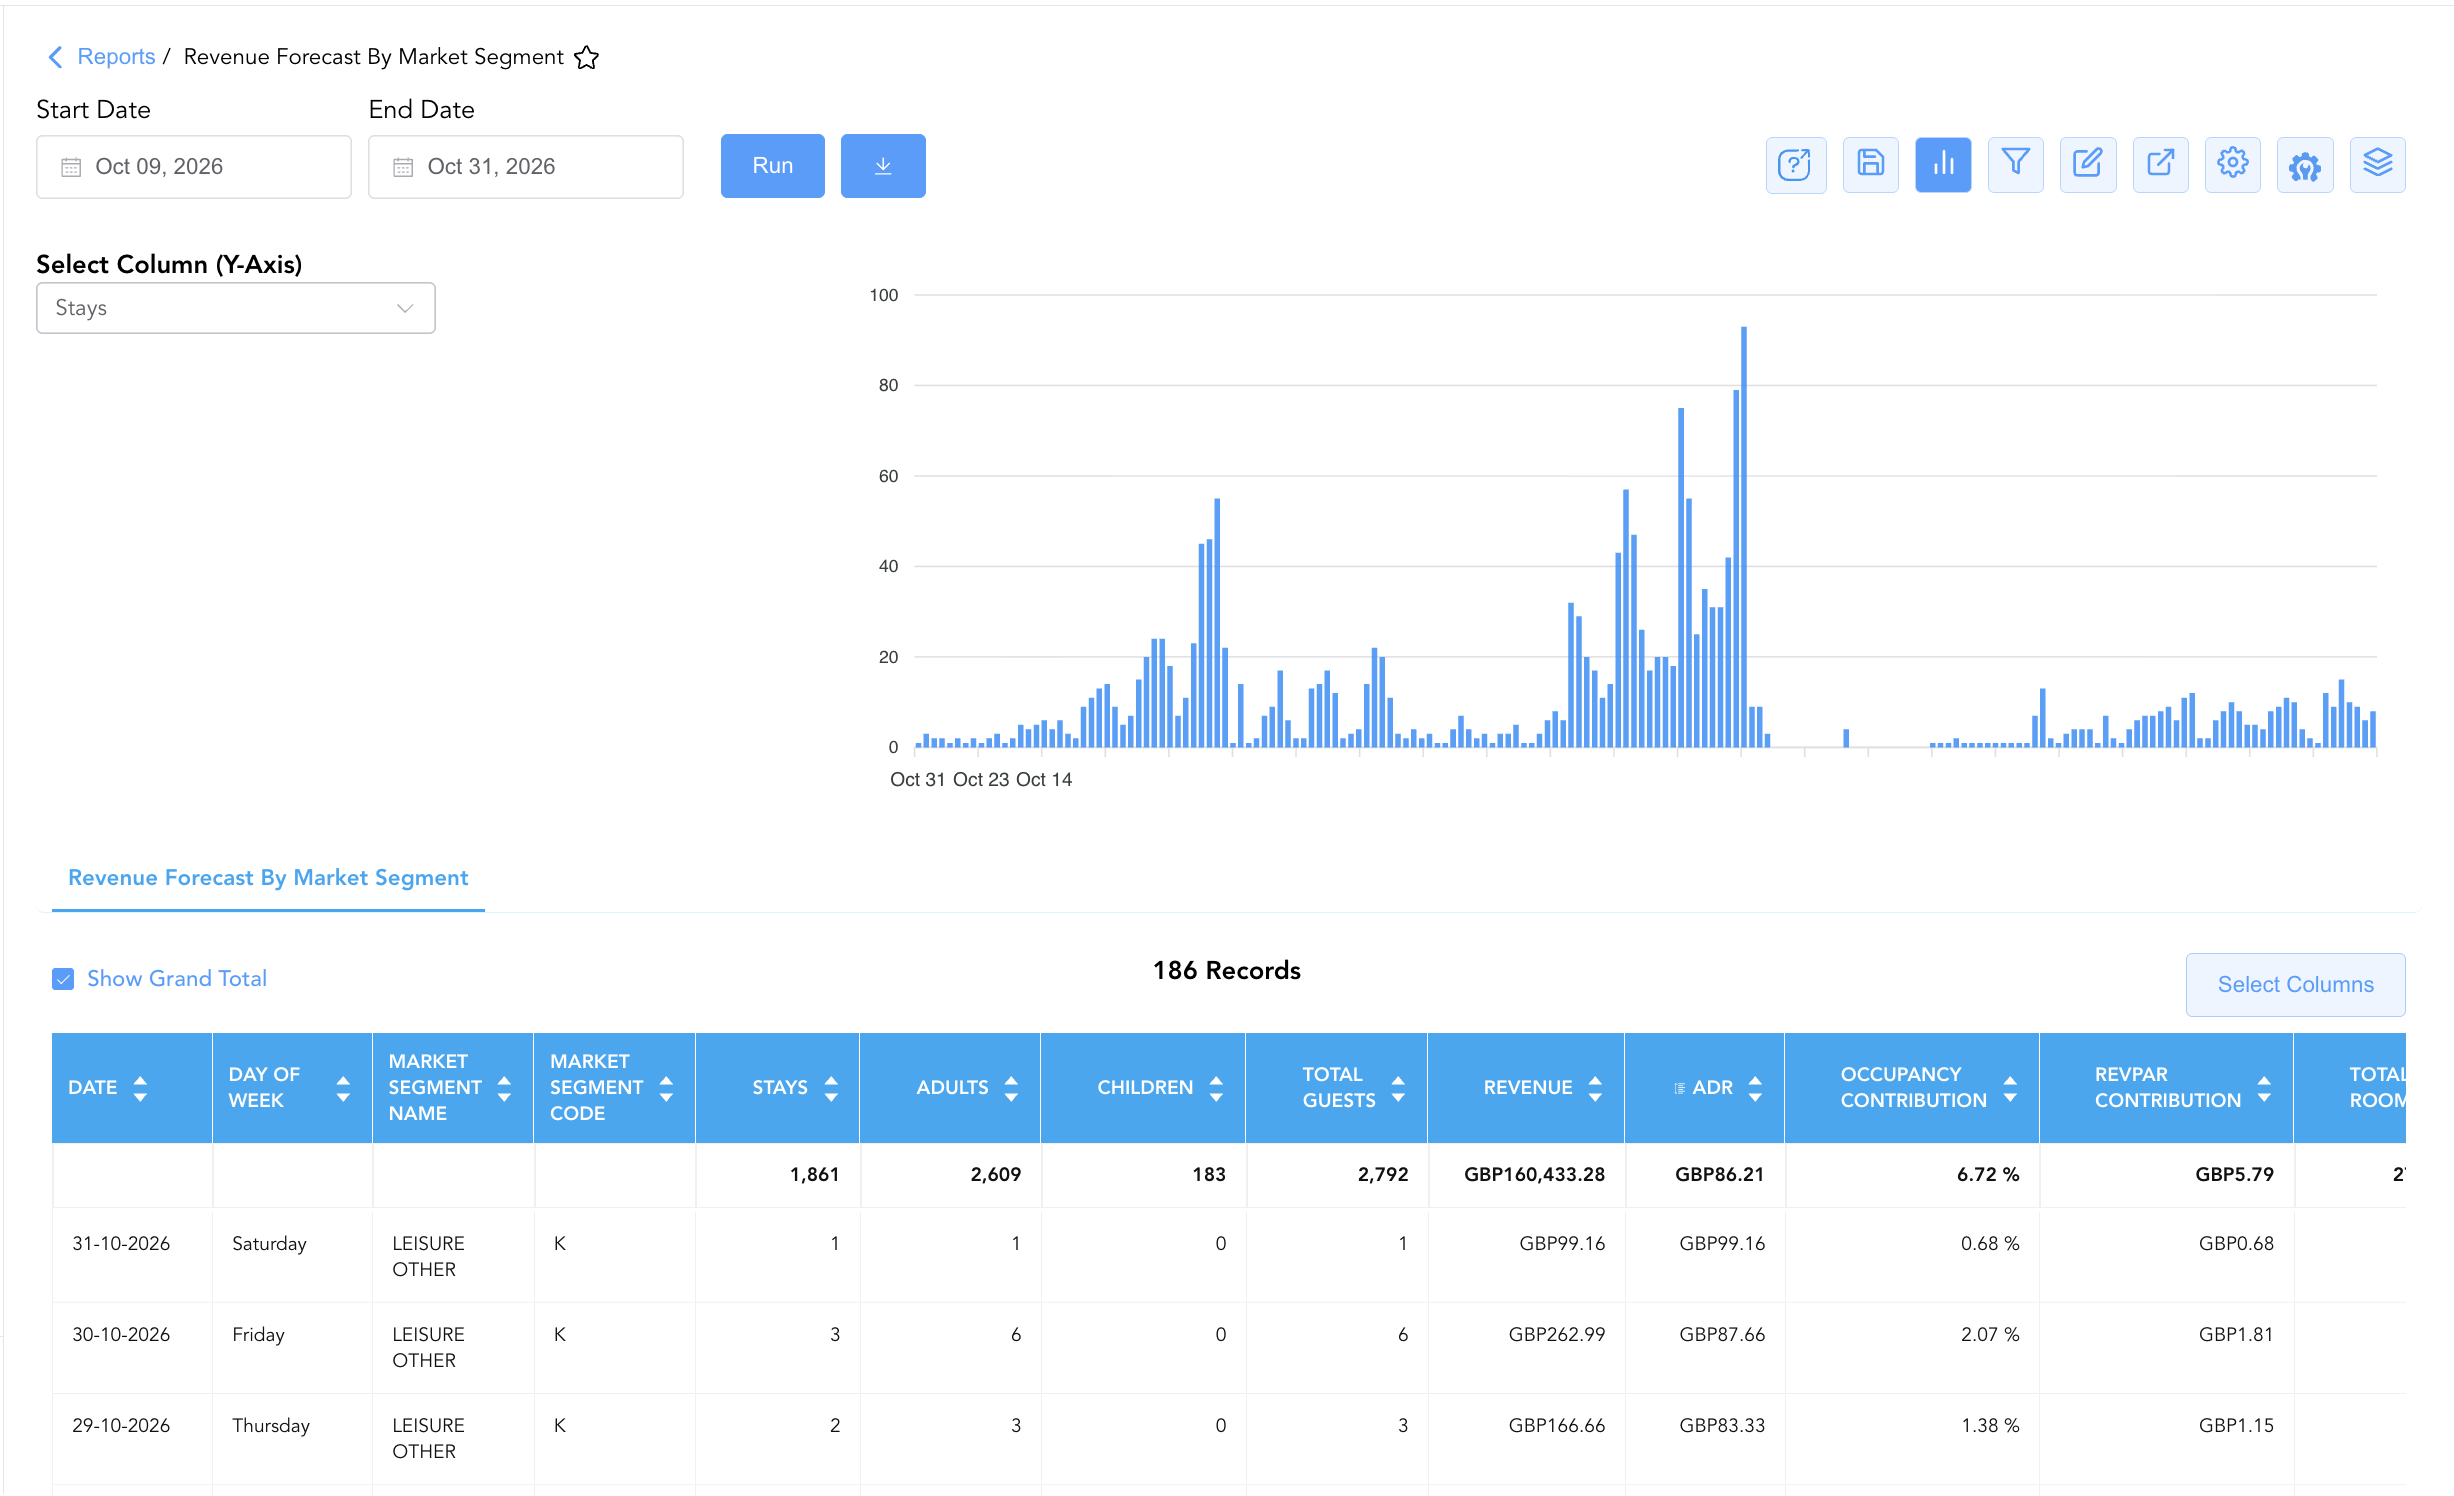
Task: Click the Run button
Action: (x=773, y=166)
